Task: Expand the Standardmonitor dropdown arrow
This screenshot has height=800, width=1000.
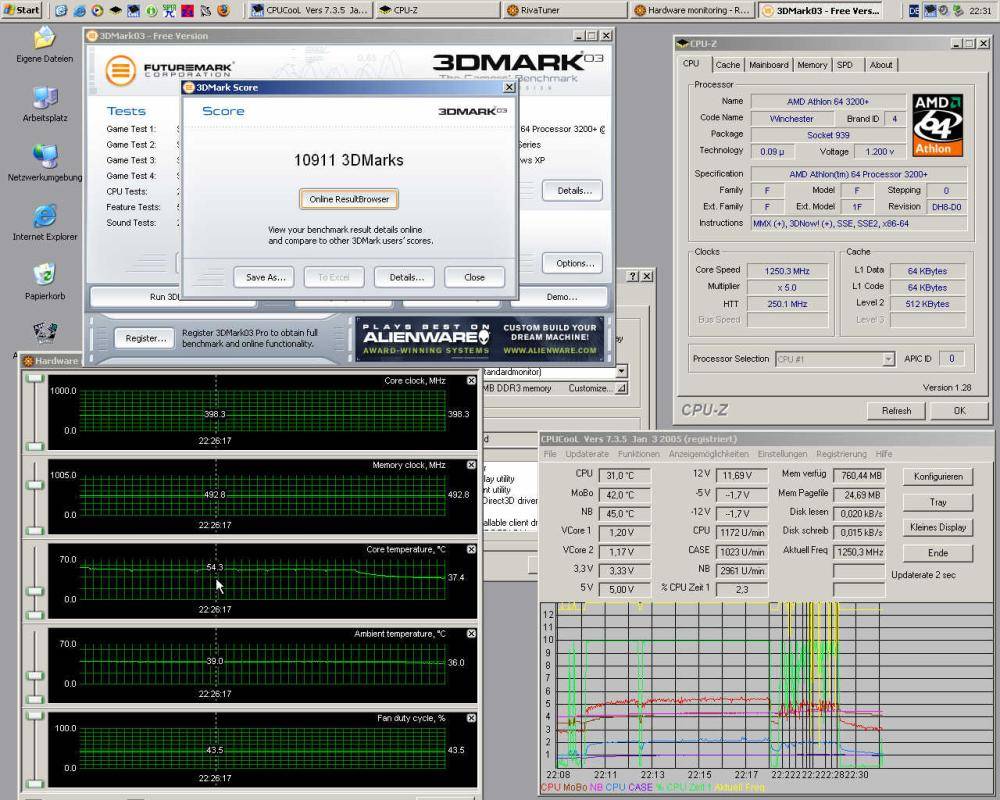Action: point(621,371)
